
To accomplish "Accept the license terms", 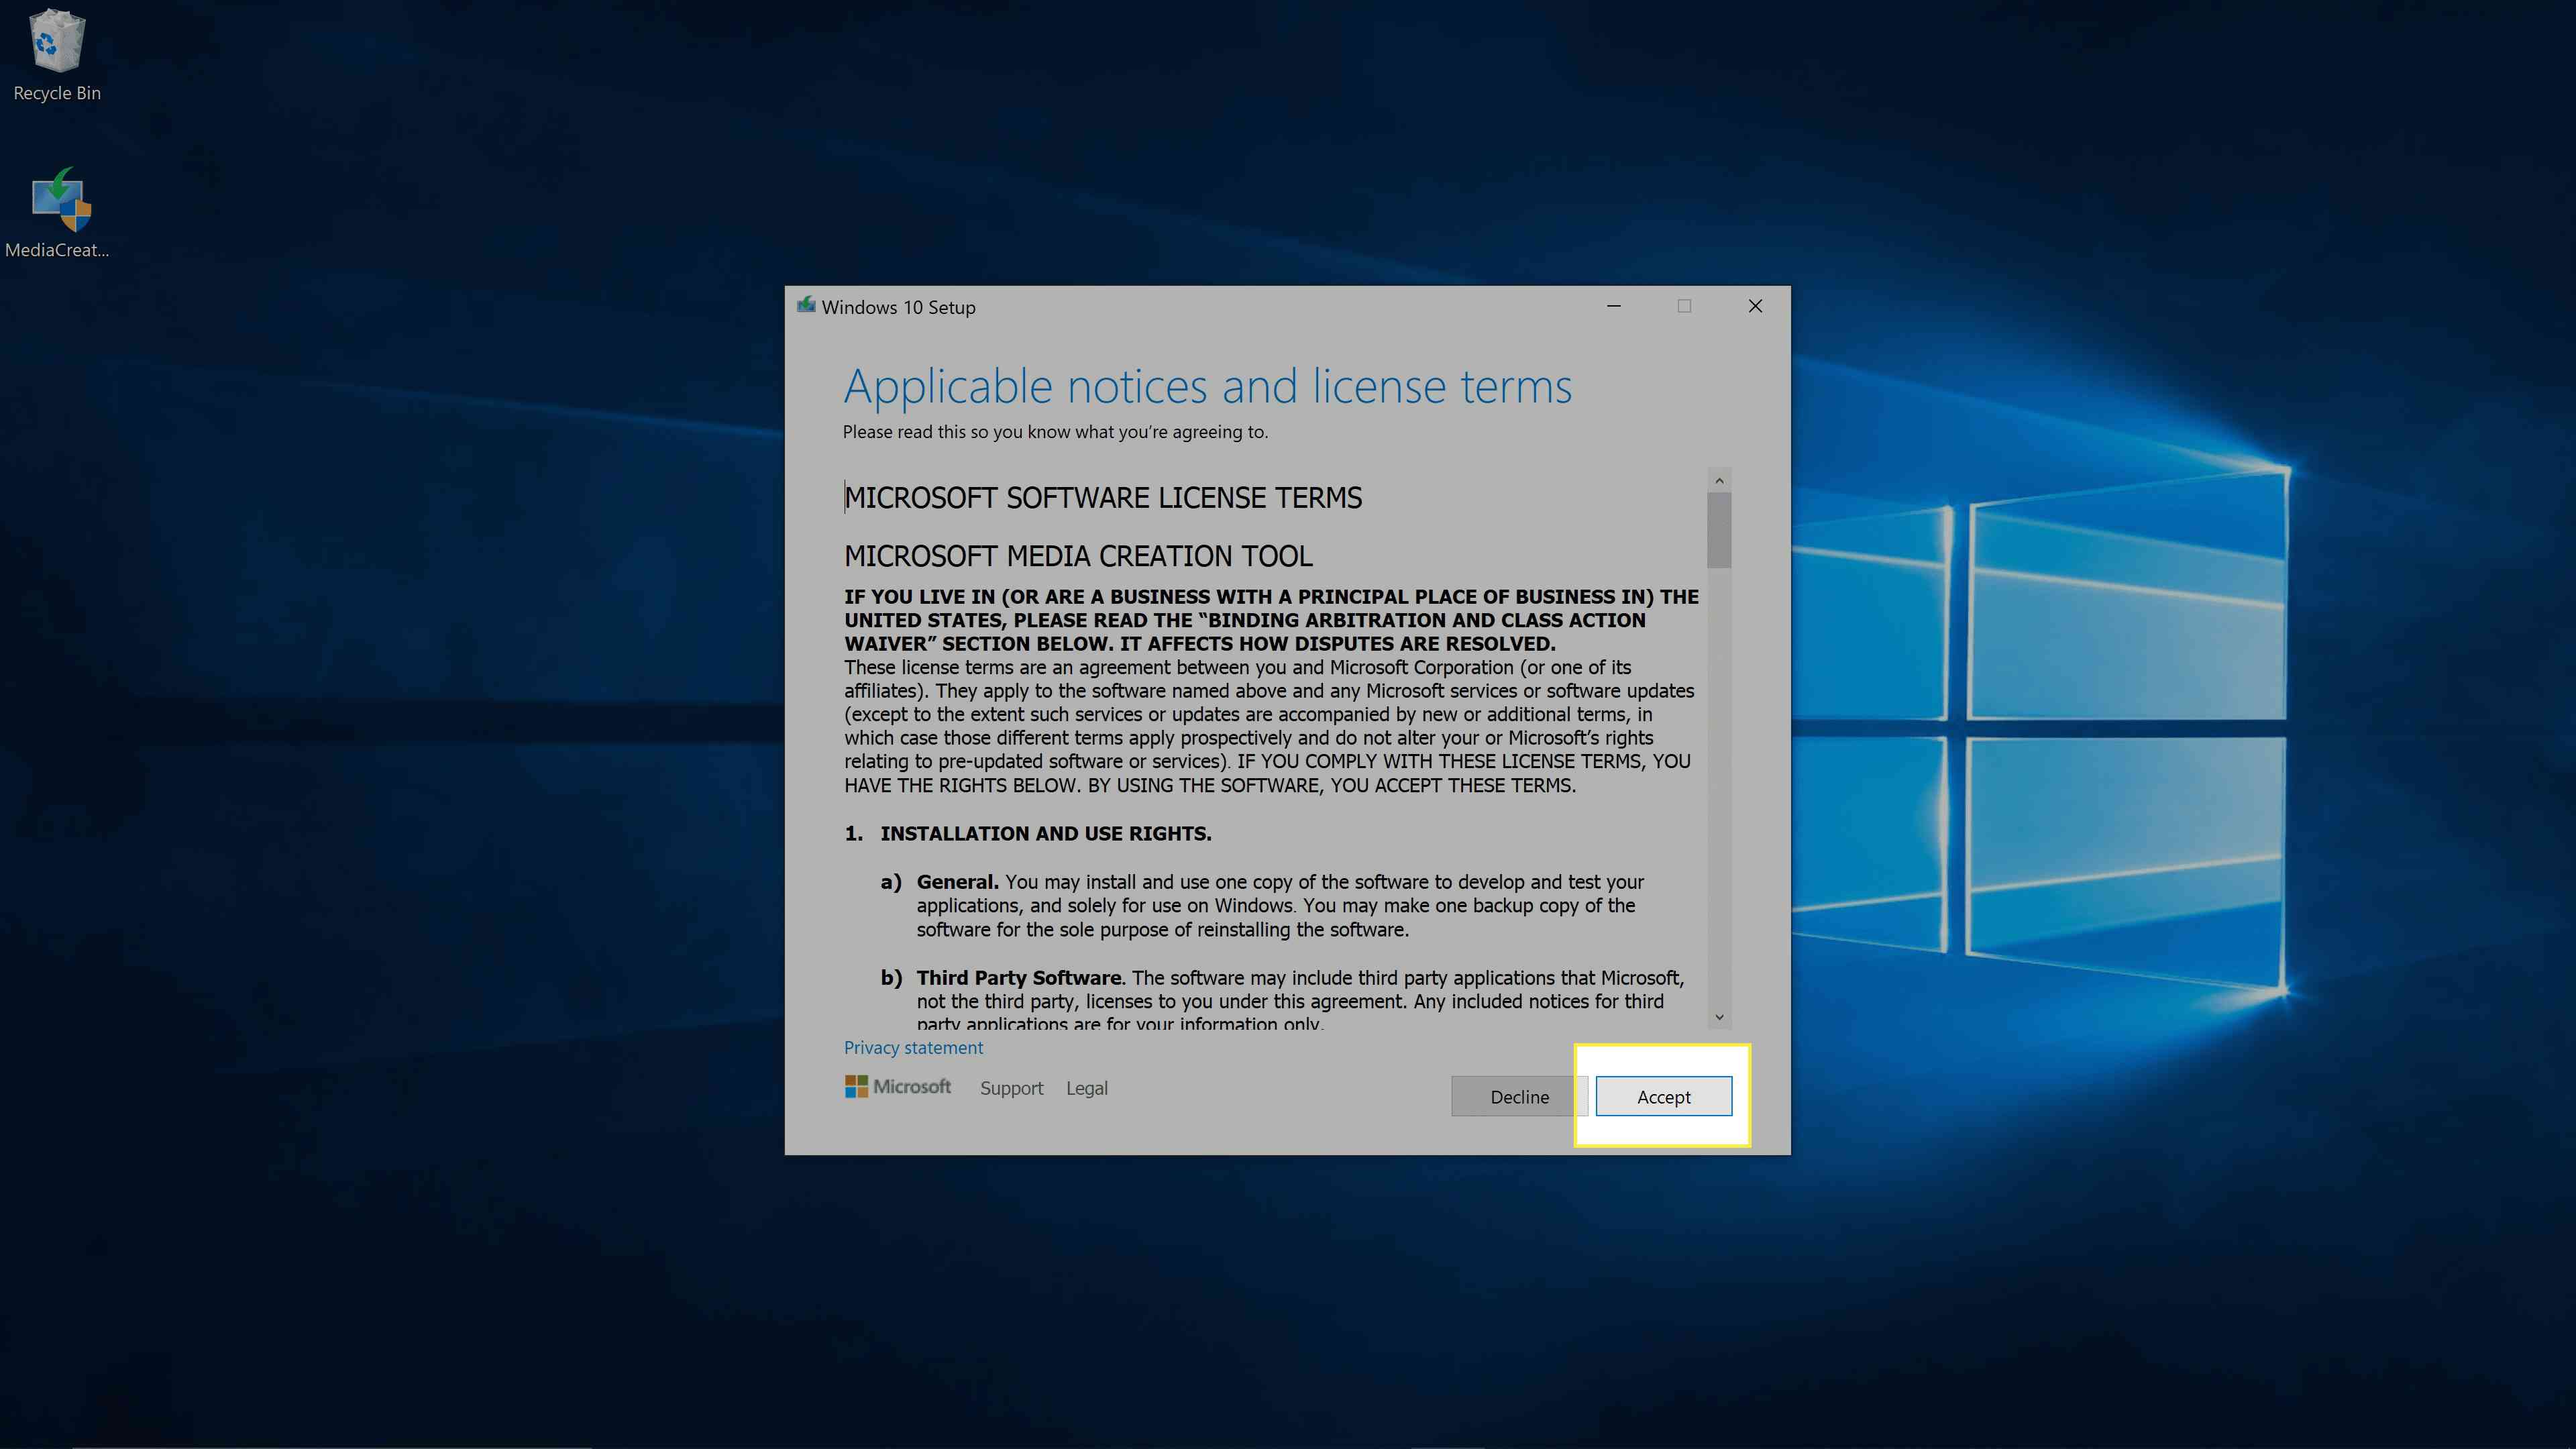I will coord(1663,1097).
